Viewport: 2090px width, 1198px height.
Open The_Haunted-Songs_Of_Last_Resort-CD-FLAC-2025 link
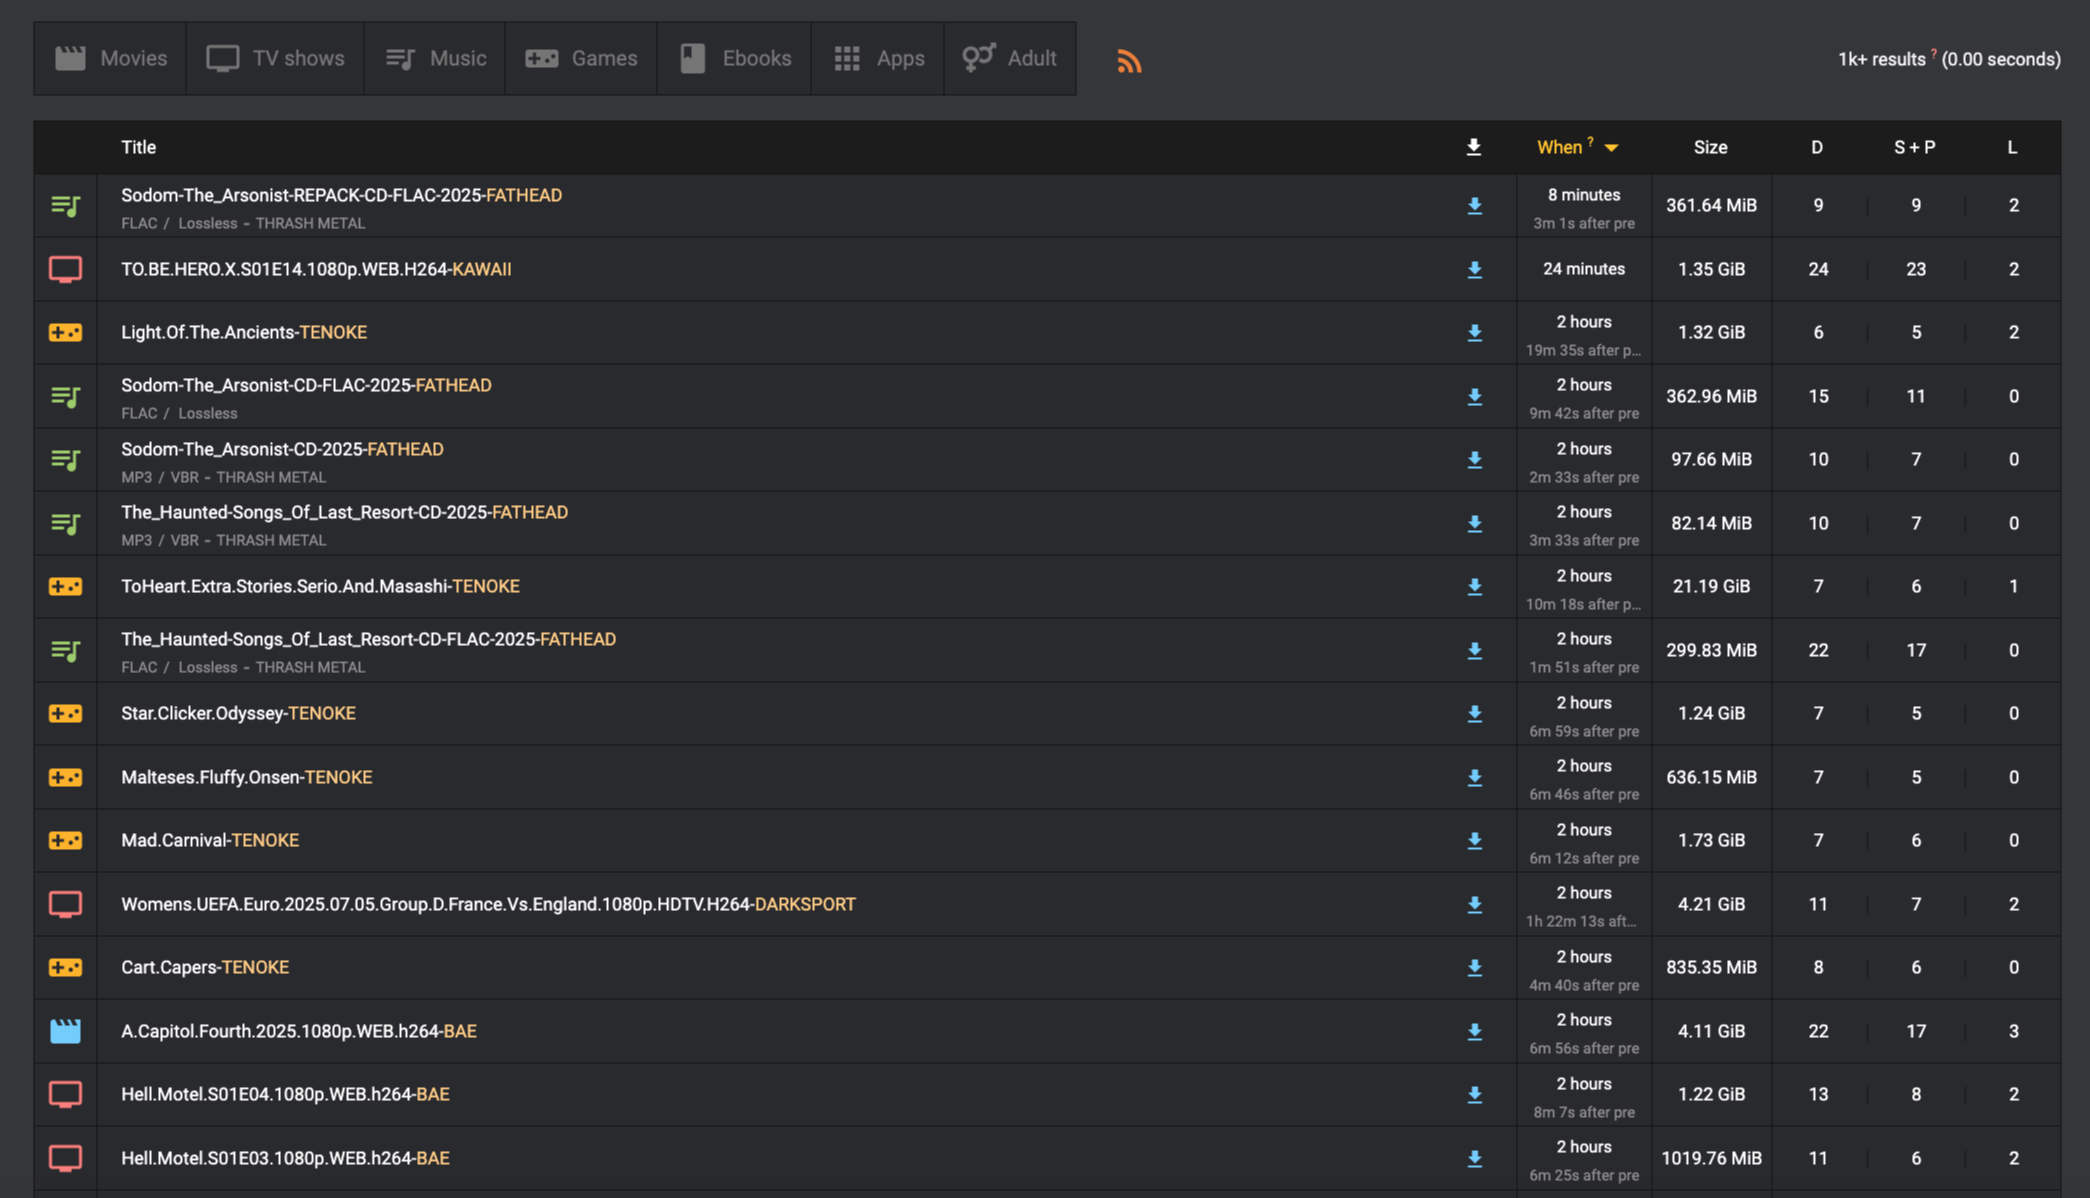pyautogui.click(x=368, y=639)
